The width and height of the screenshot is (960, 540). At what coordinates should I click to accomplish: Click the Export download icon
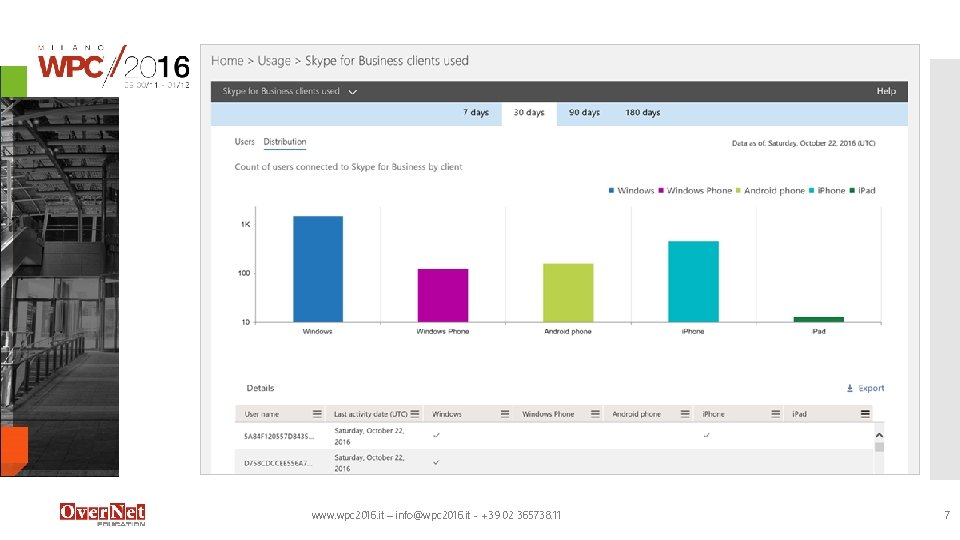850,388
